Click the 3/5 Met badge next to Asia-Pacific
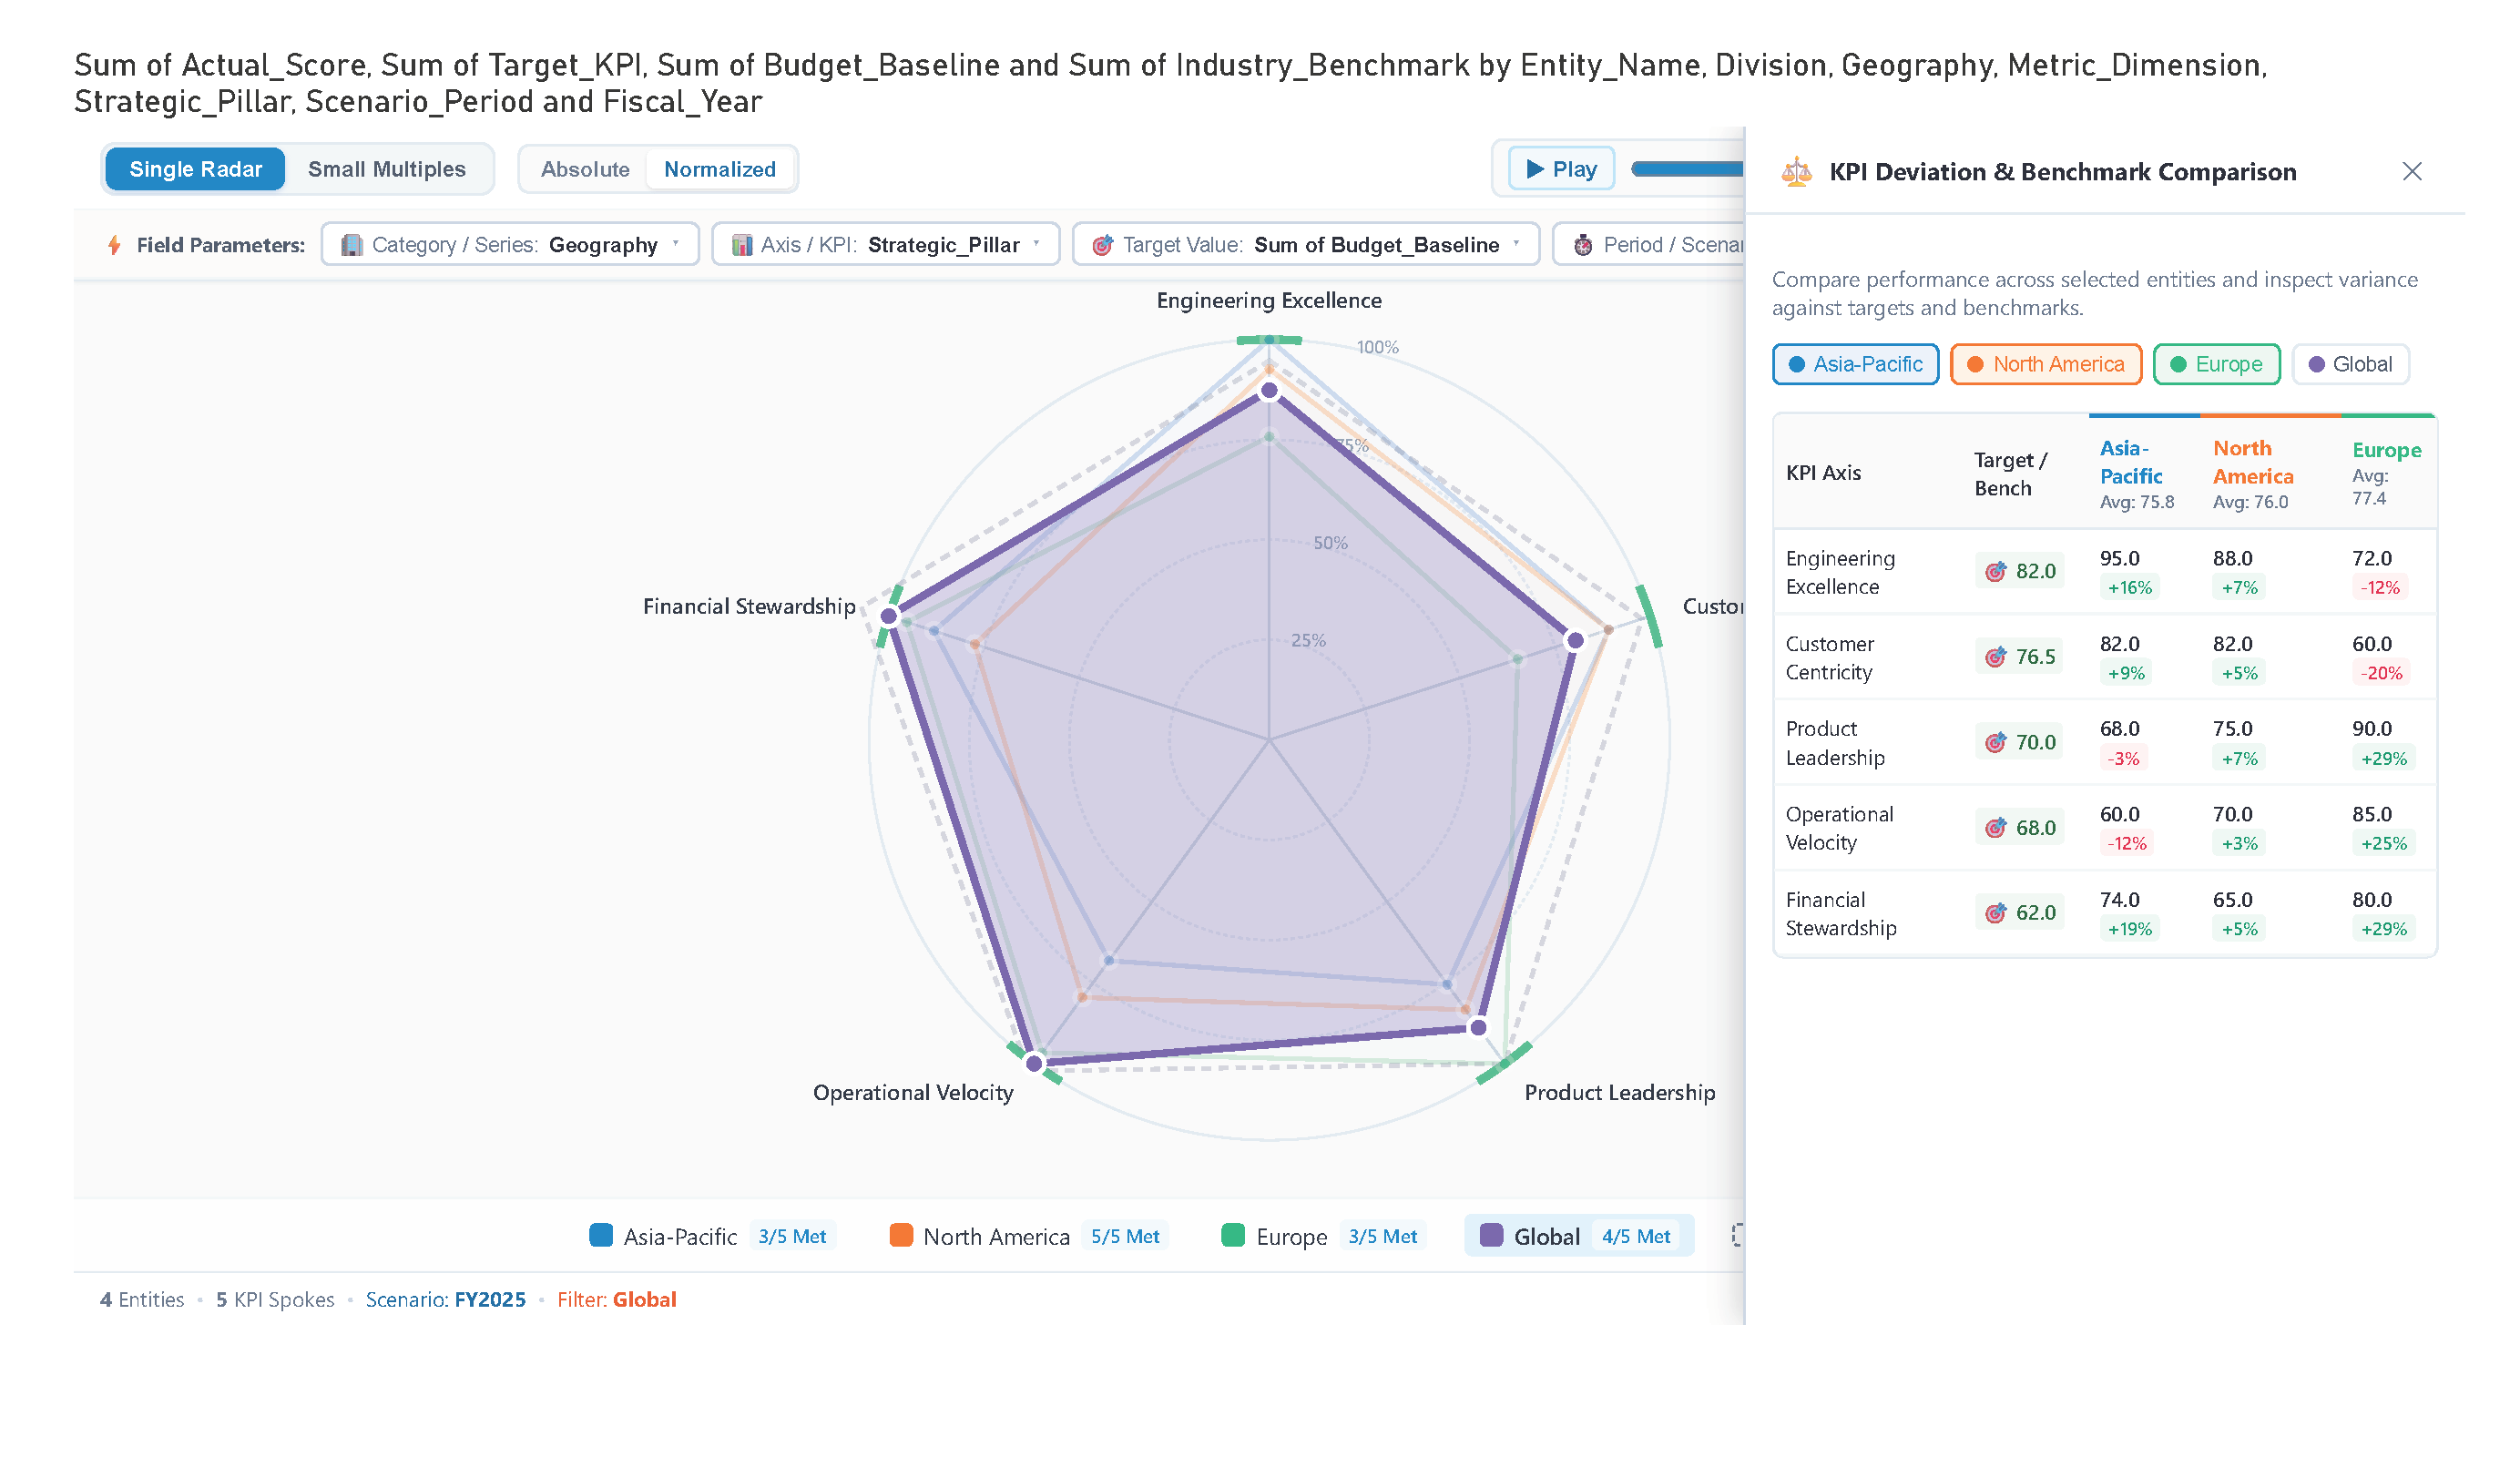 [x=792, y=1237]
